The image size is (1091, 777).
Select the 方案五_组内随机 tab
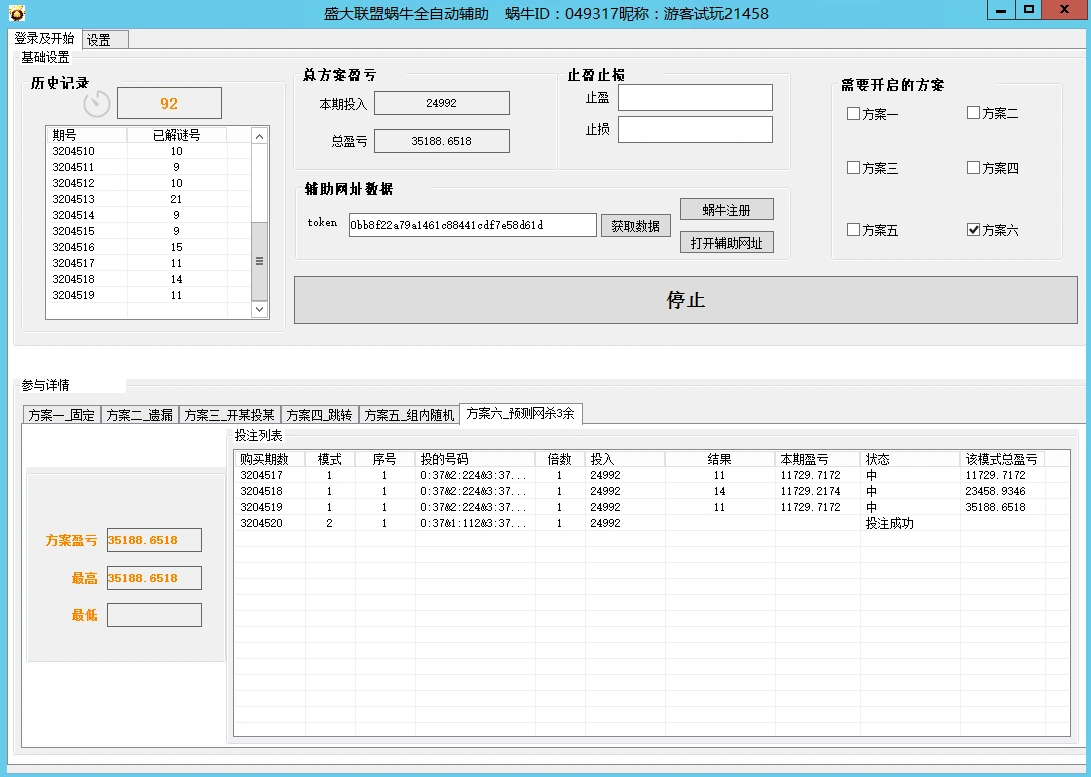click(408, 415)
